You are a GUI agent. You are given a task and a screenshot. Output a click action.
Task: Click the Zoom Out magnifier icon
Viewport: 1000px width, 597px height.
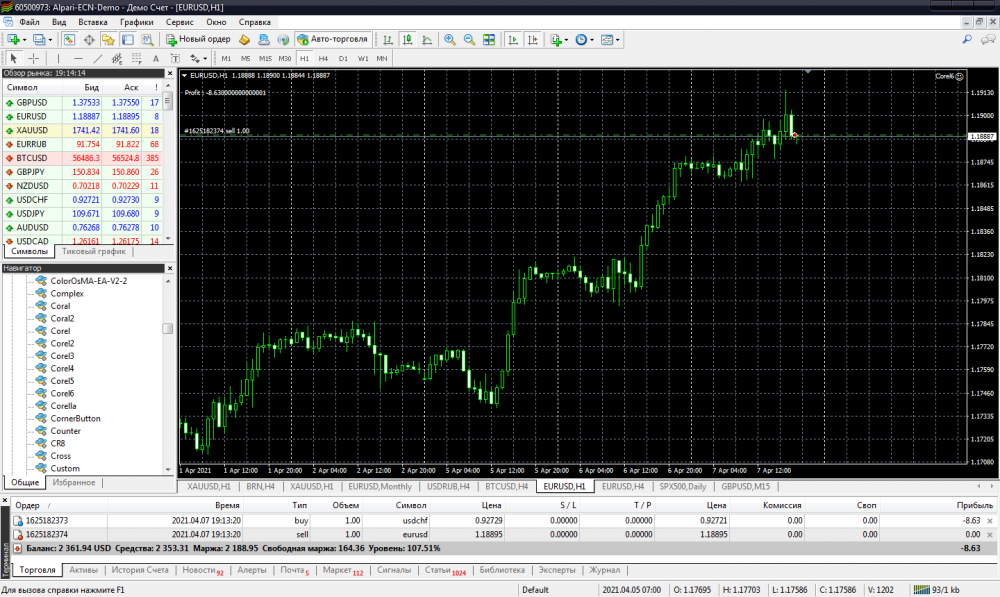(x=469, y=39)
